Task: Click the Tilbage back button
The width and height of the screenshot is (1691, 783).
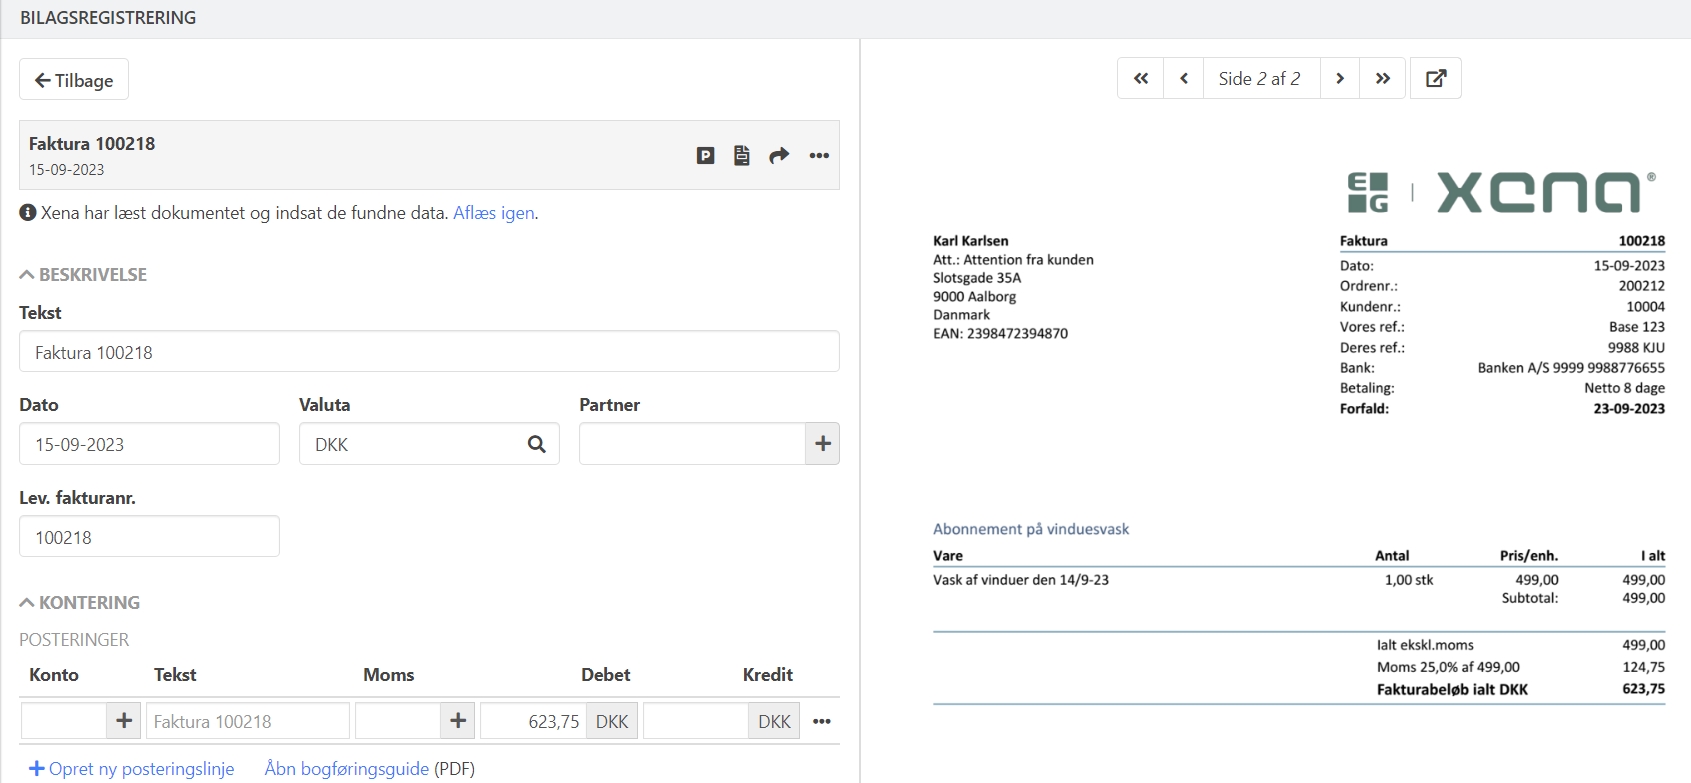Action: (74, 80)
